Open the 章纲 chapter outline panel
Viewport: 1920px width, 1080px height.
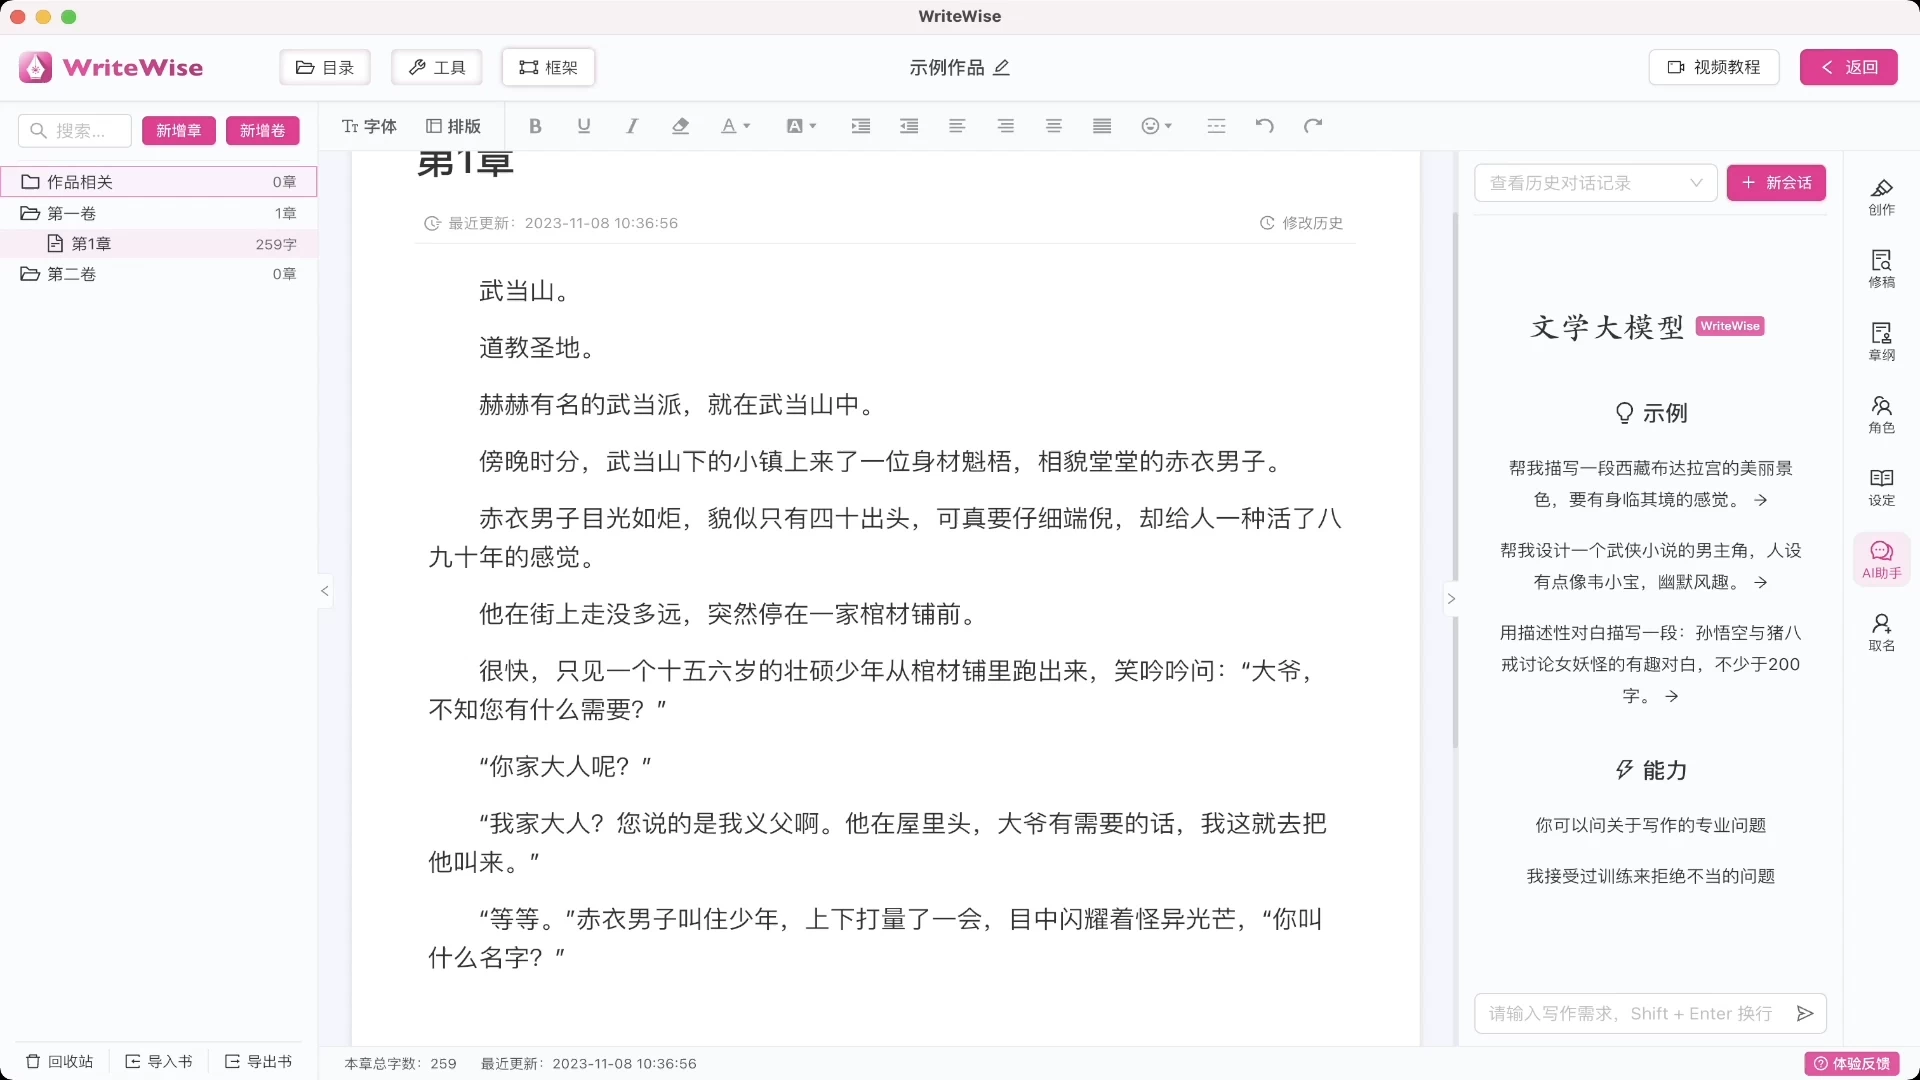click(x=1881, y=342)
